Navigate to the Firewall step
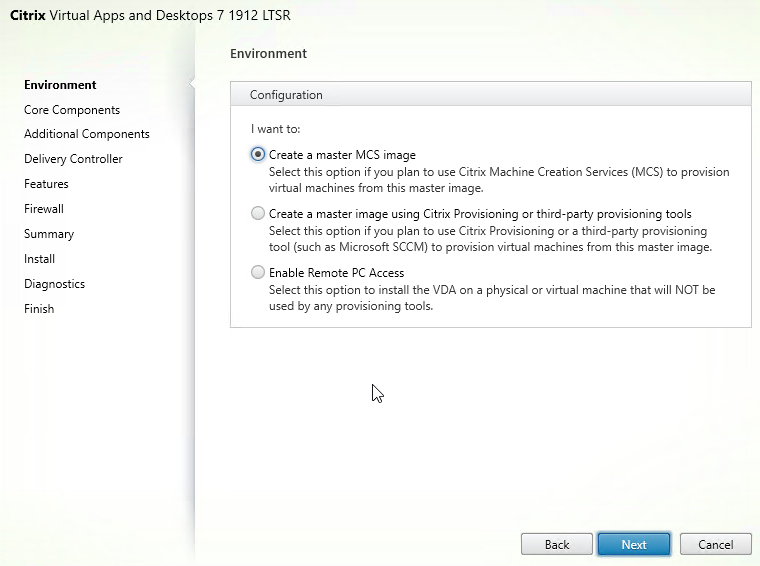The width and height of the screenshot is (760, 566). click(x=44, y=209)
